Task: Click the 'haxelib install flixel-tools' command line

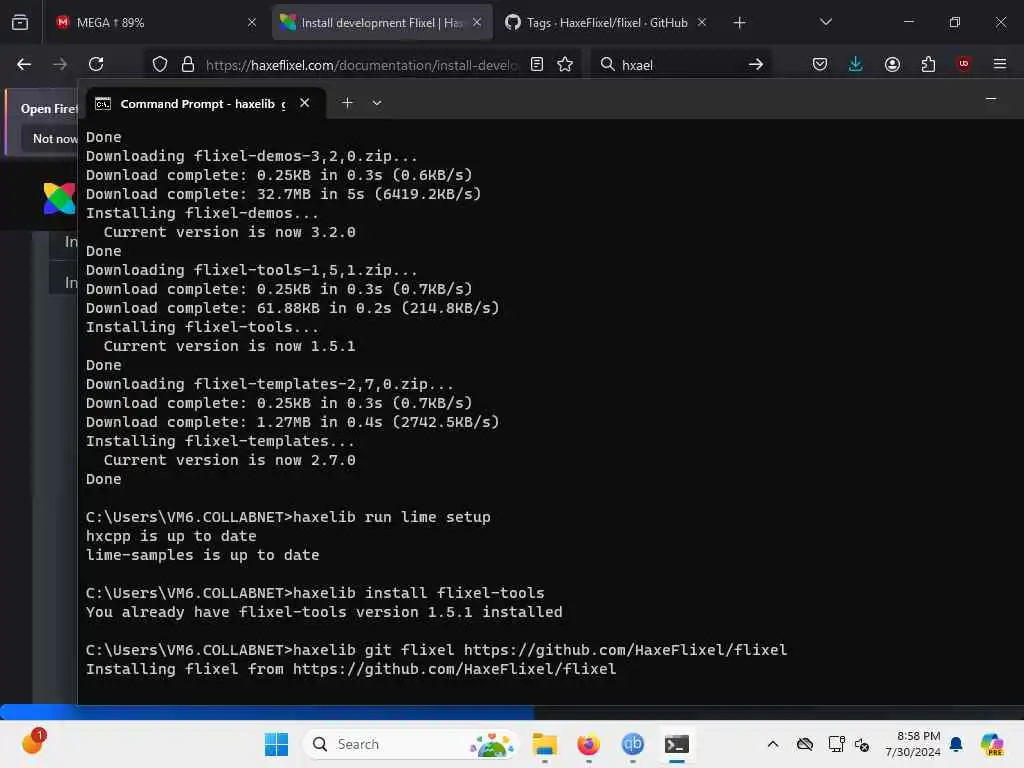Action: tap(315, 593)
